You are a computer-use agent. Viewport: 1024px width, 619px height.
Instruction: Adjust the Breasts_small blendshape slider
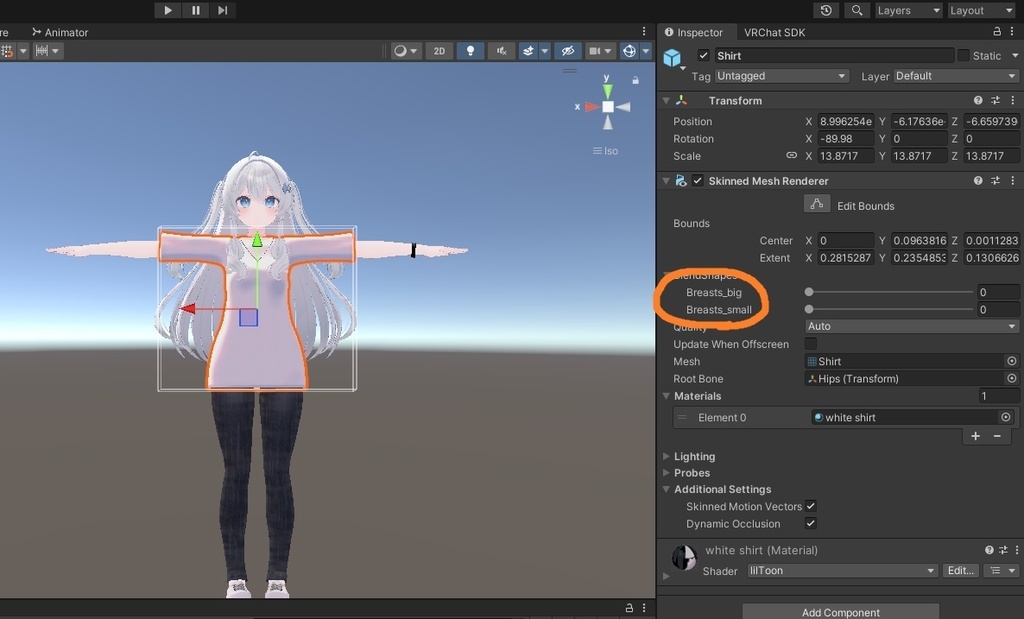891,310
